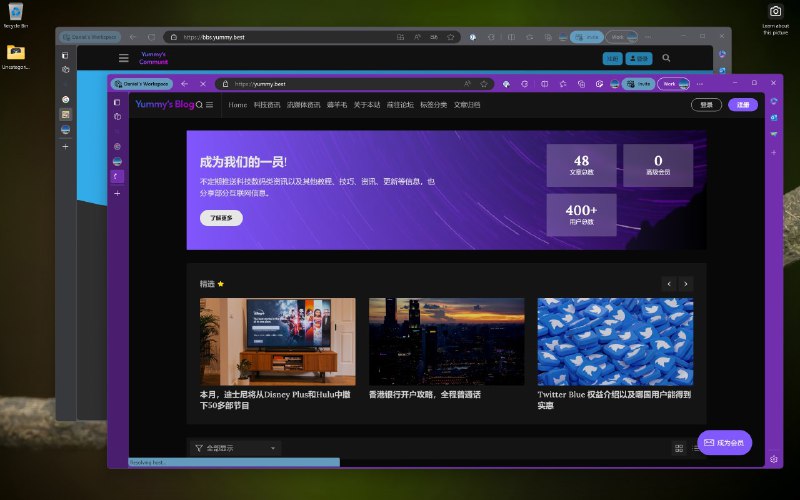Open the Work profile switcher in the front browser

point(673,84)
